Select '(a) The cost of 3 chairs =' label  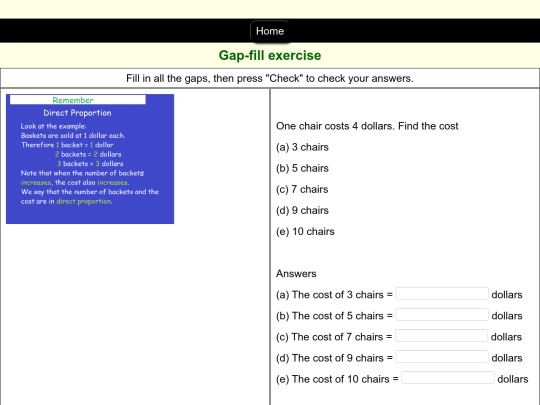(x=334, y=295)
